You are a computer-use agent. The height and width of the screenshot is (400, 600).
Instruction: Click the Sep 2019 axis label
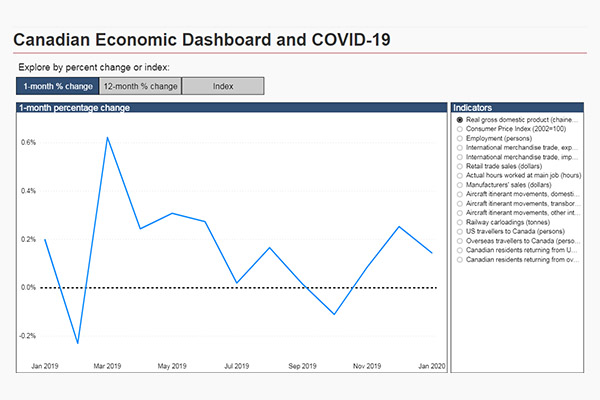302,366
